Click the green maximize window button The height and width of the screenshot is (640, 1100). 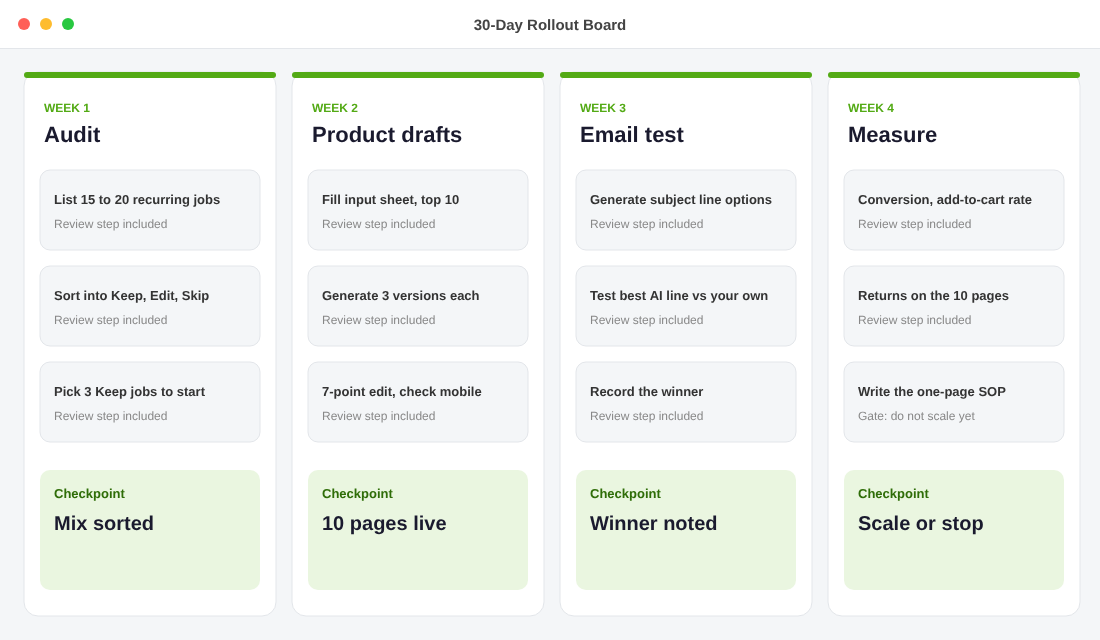point(68,24)
